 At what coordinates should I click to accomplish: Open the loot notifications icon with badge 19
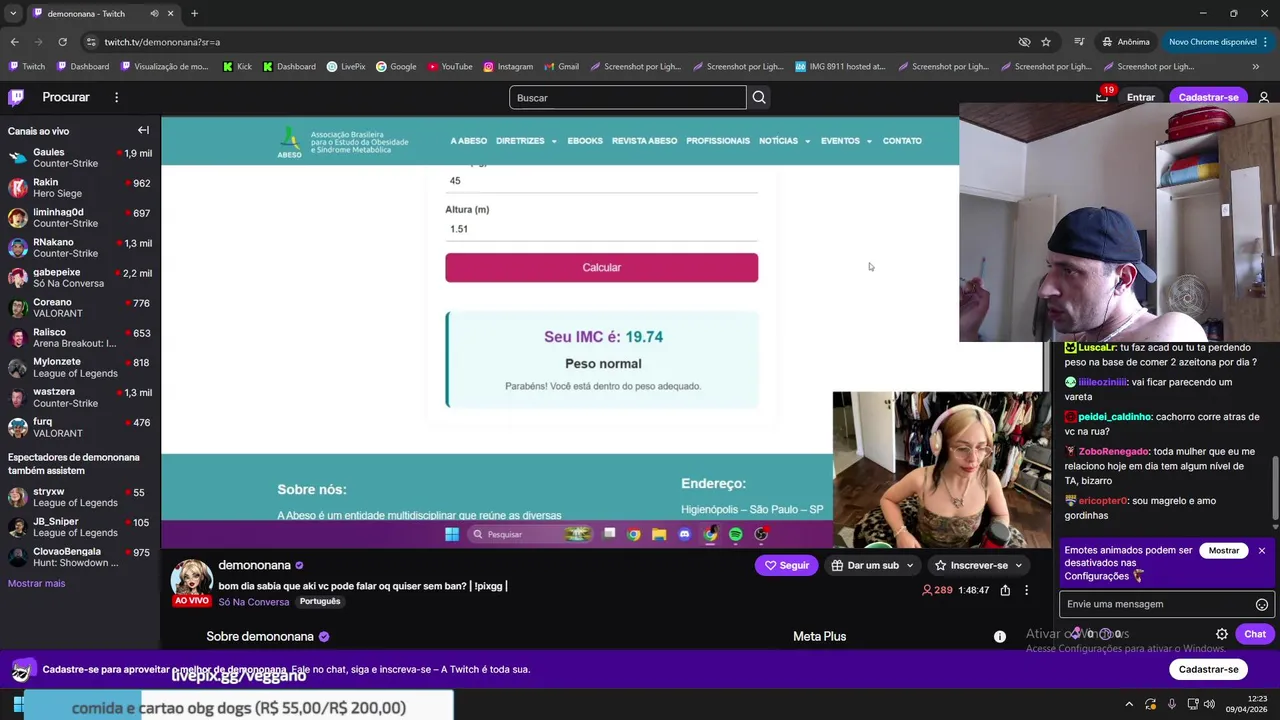1102,97
